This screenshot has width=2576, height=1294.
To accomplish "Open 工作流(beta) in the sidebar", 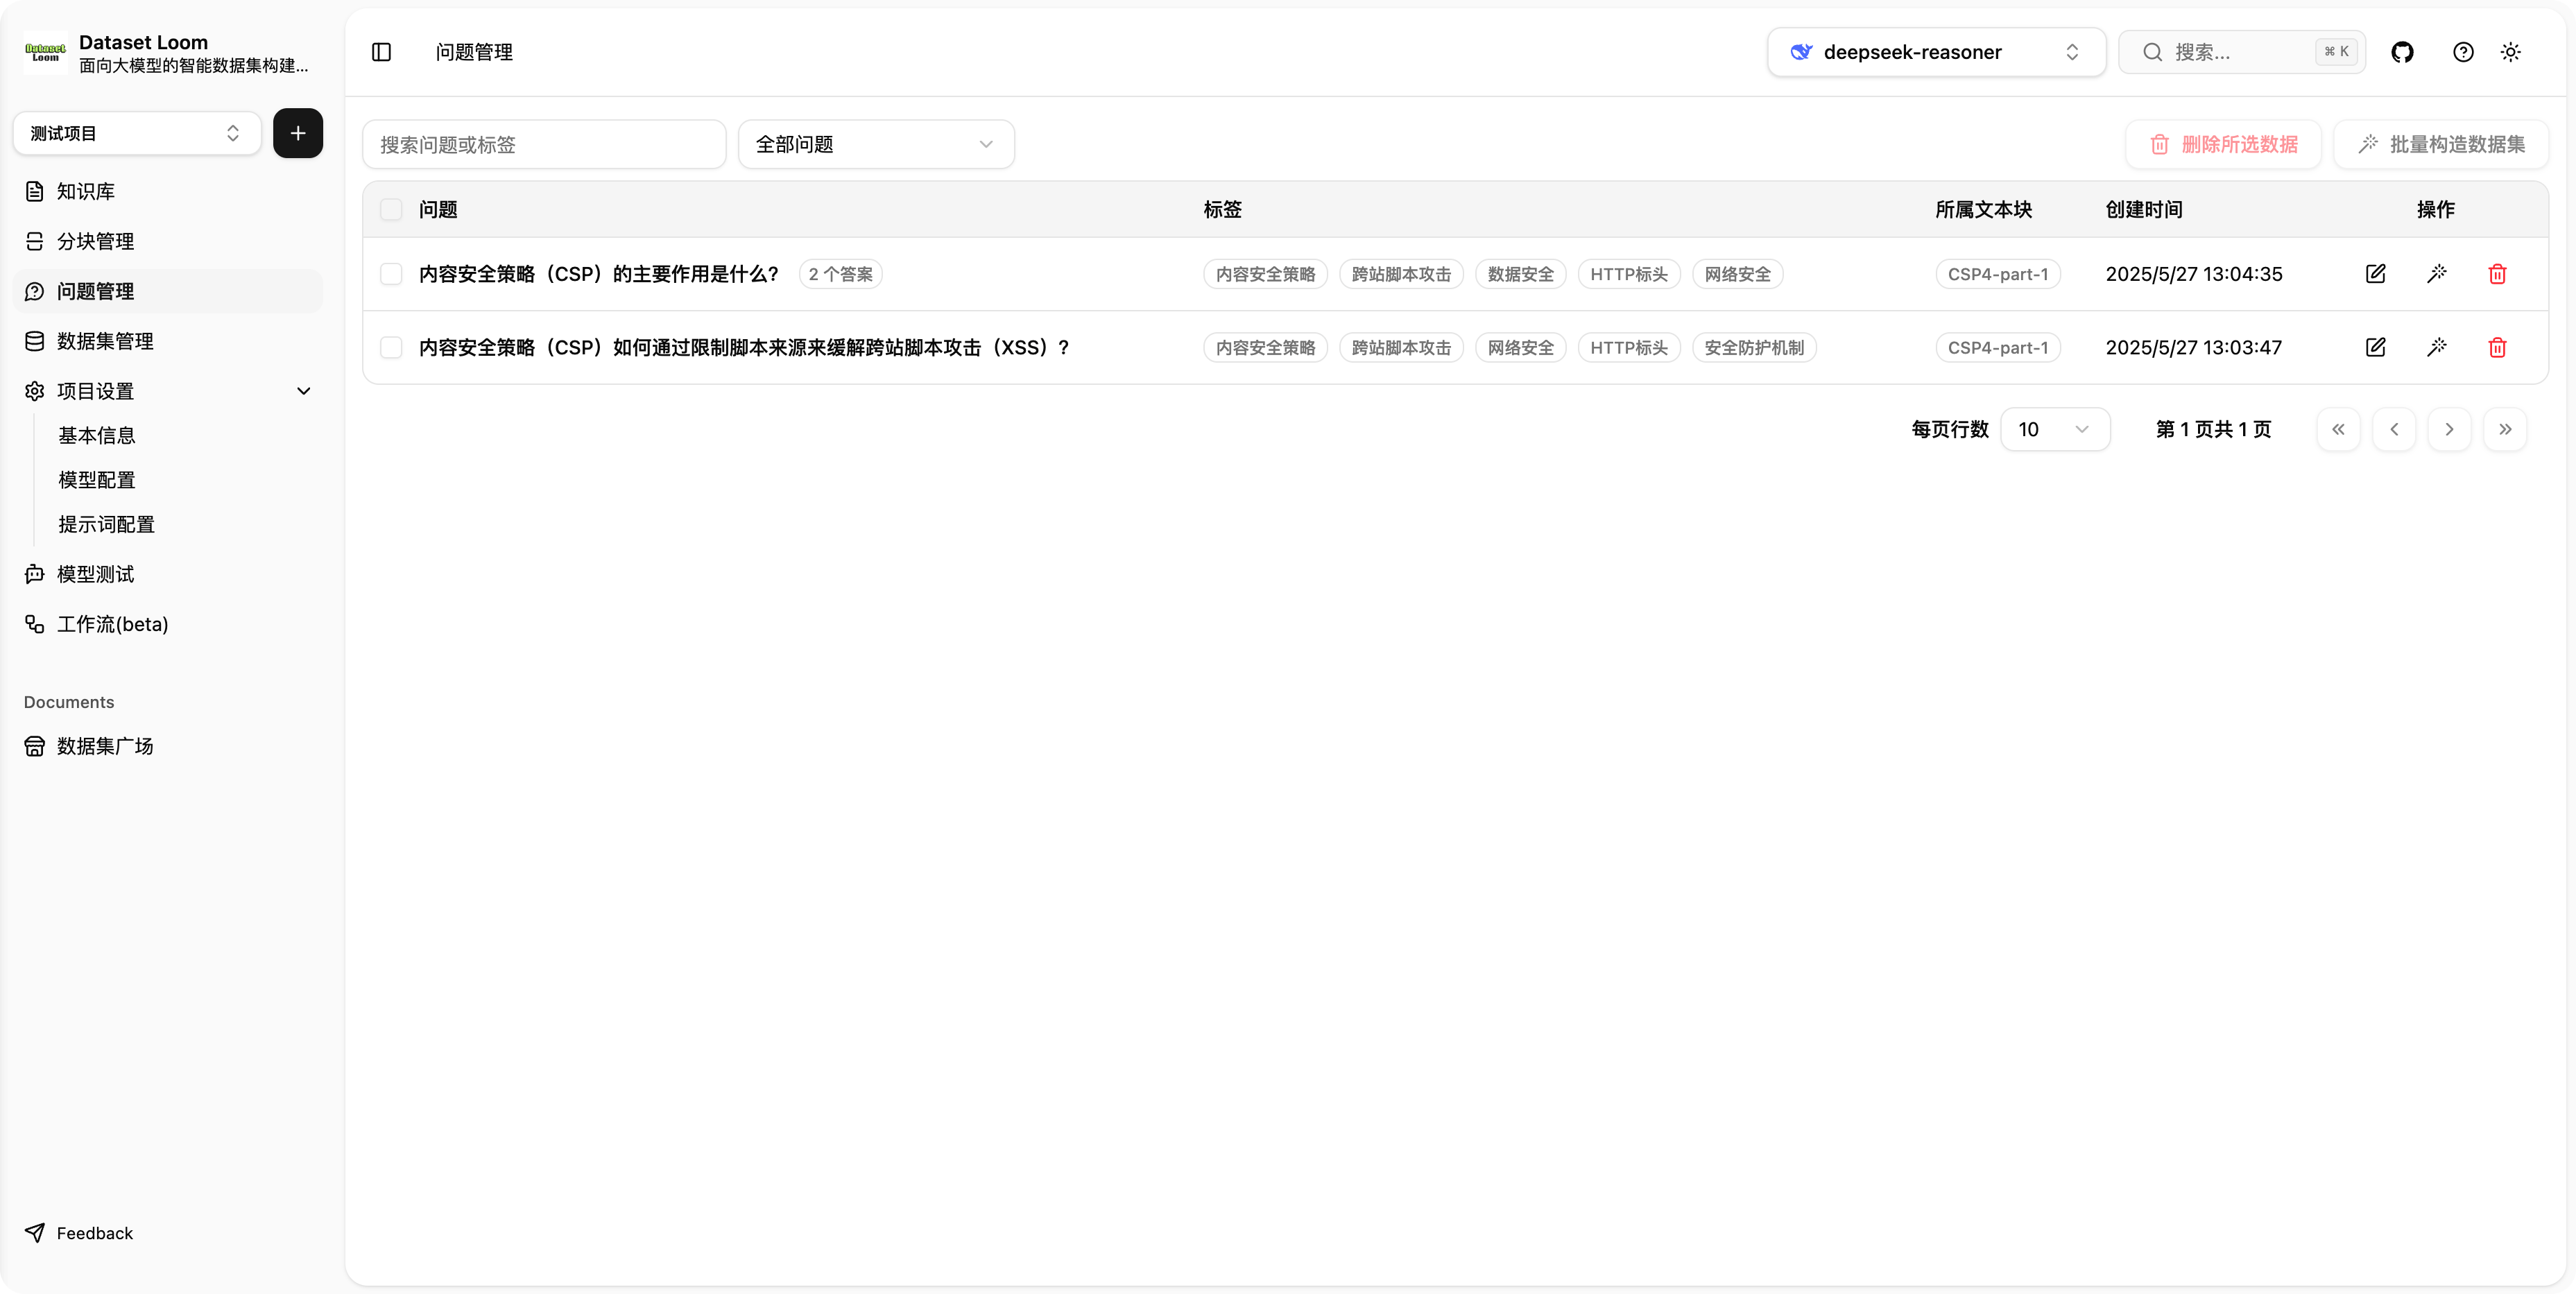I will point(168,624).
